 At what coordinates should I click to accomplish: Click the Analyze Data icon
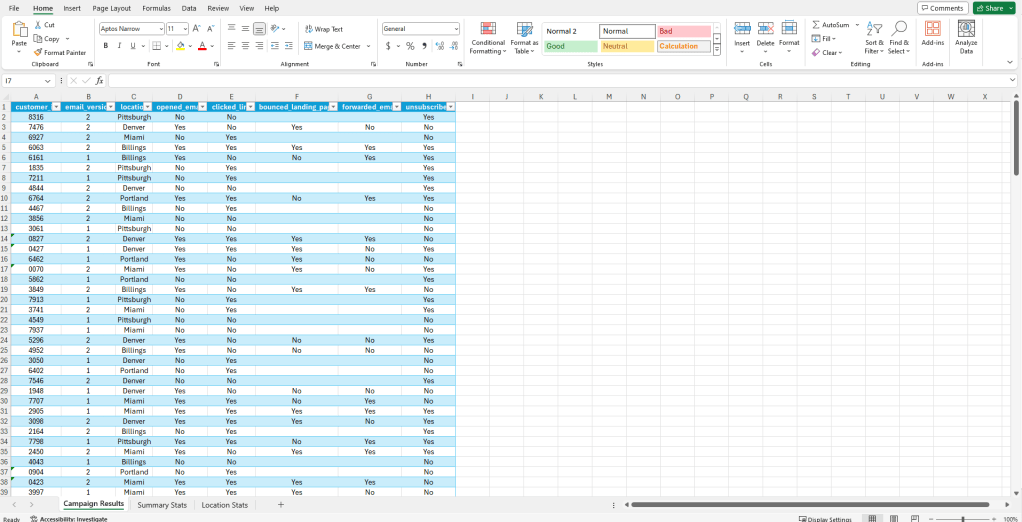[x=966, y=29]
